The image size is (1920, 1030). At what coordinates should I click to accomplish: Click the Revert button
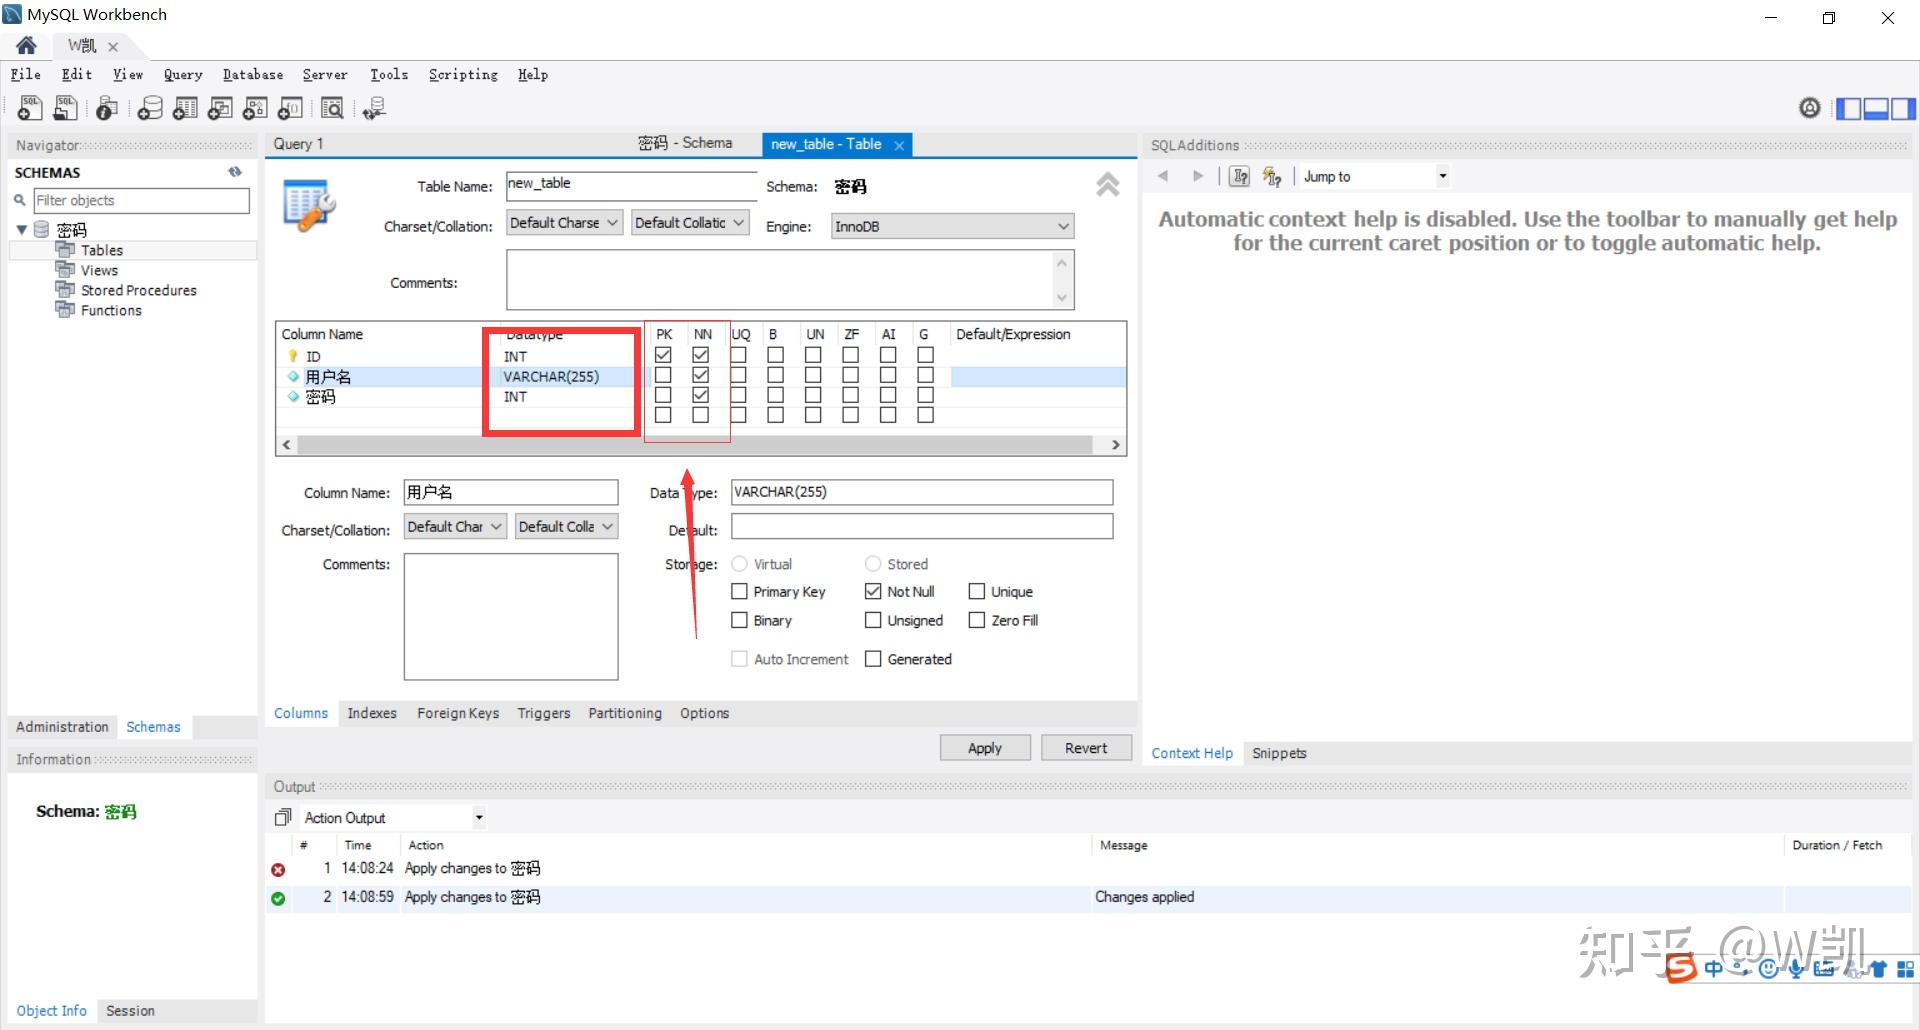point(1086,748)
